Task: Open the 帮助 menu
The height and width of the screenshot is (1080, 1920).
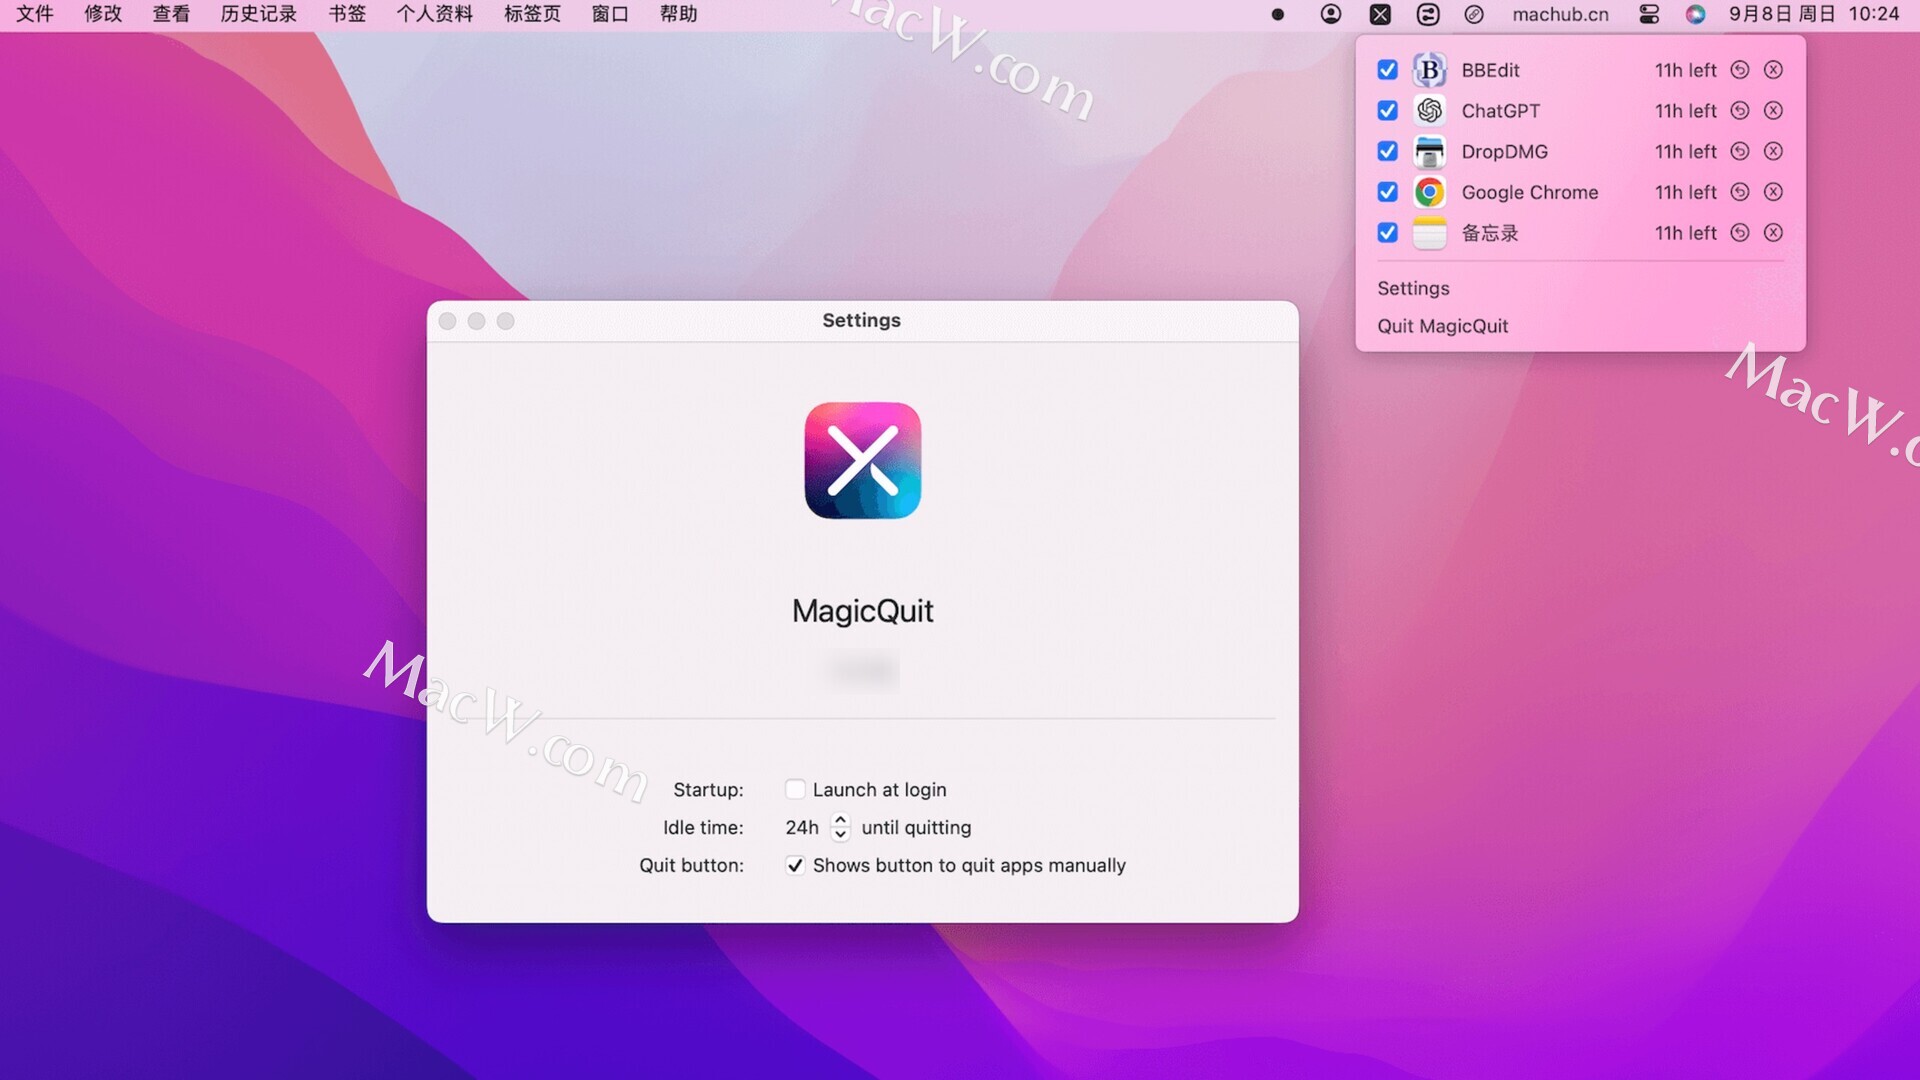Action: pos(678,14)
